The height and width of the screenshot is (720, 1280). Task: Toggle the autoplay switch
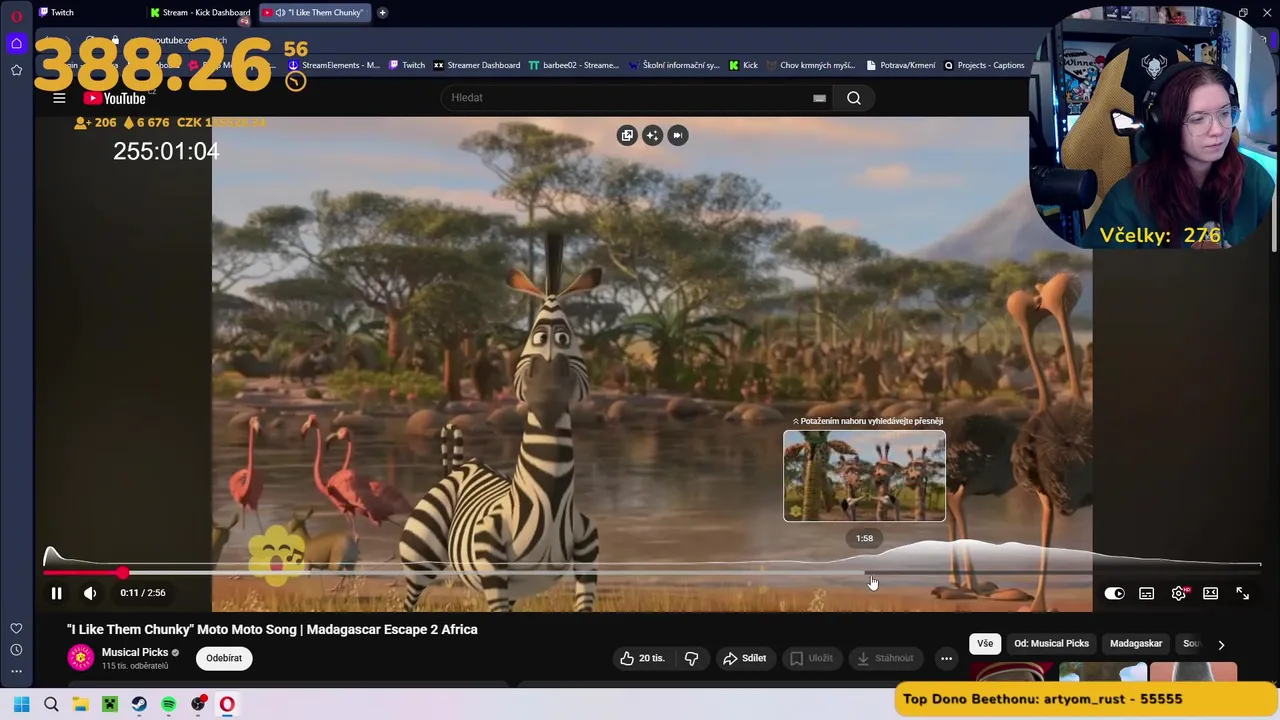[1114, 594]
